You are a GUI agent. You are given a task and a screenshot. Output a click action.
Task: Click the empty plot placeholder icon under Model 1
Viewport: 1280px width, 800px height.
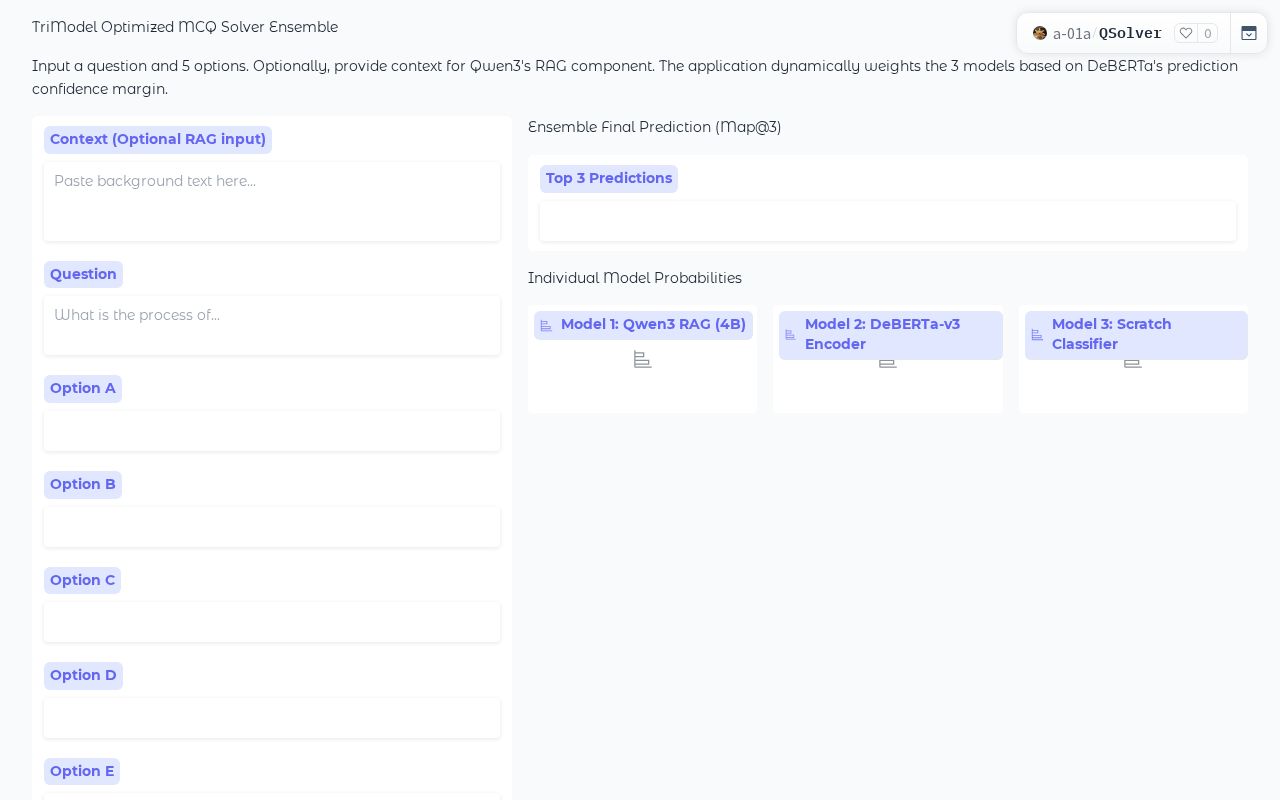point(643,359)
